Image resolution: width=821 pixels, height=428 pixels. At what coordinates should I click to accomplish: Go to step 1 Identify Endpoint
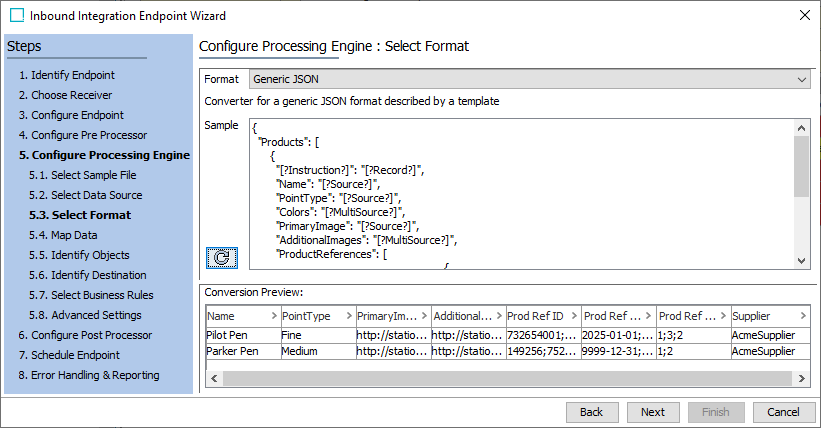click(65, 75)
